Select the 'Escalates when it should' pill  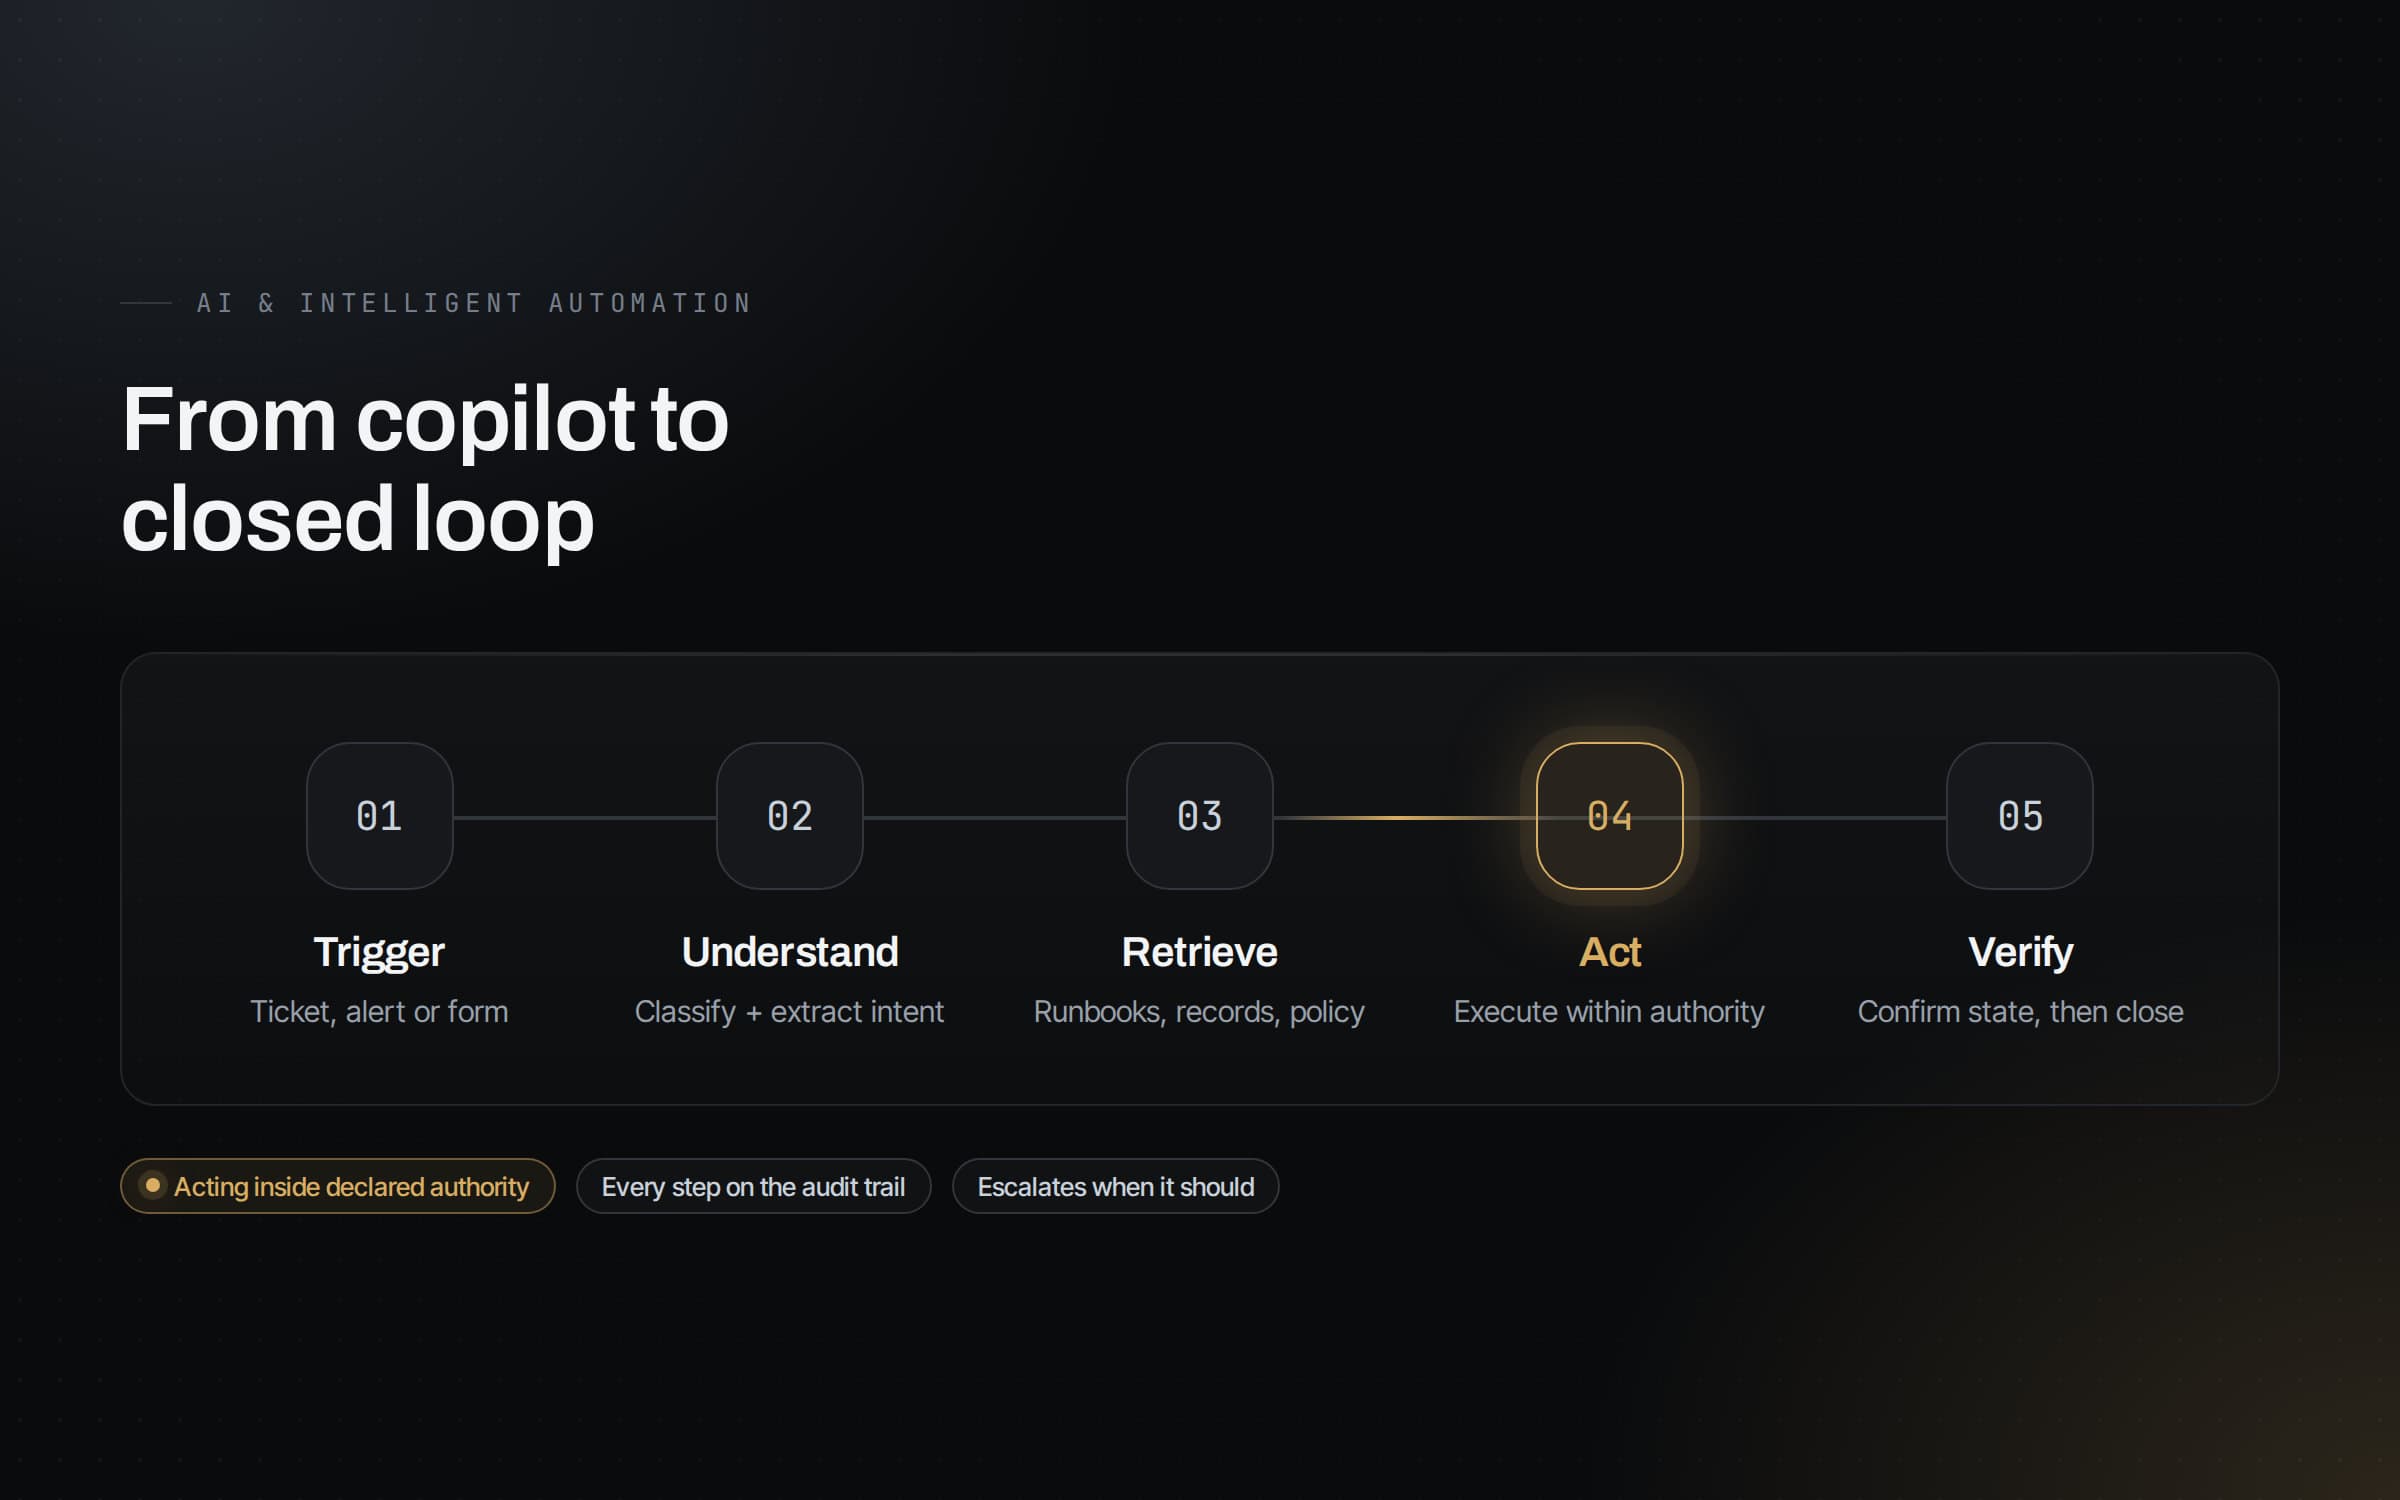[x=1115, y=1186]
